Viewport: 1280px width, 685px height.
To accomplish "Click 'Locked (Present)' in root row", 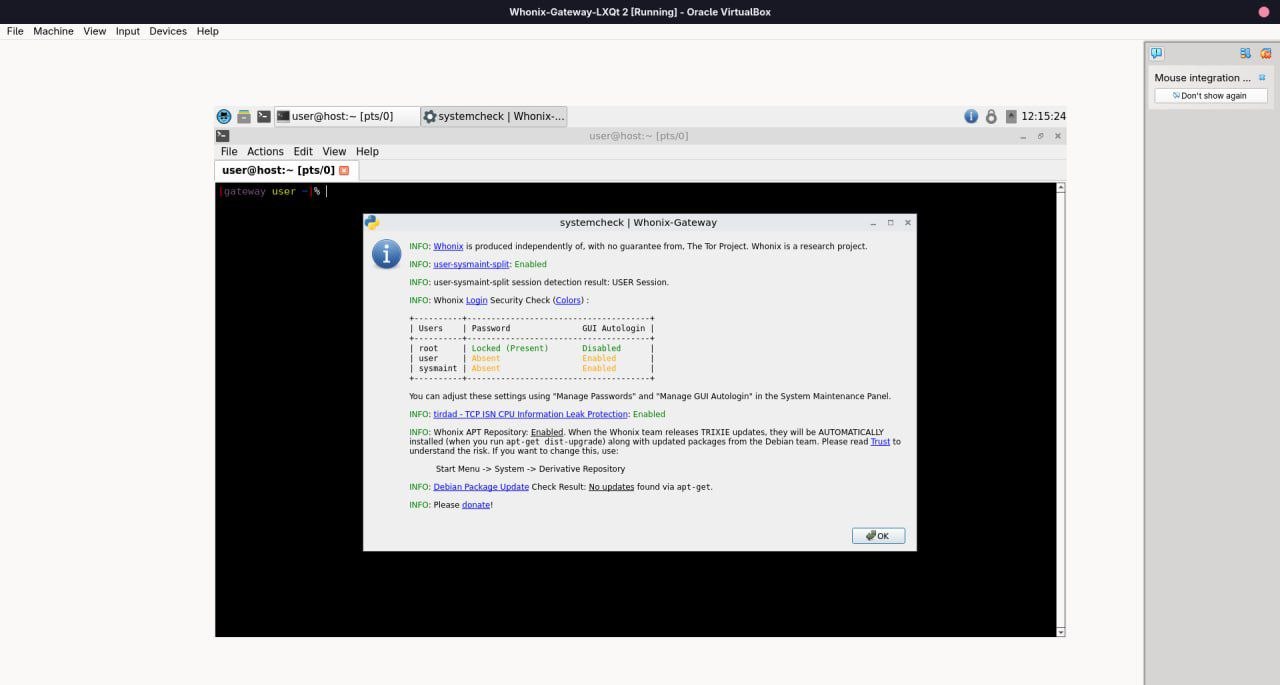I will coord(510,348).
